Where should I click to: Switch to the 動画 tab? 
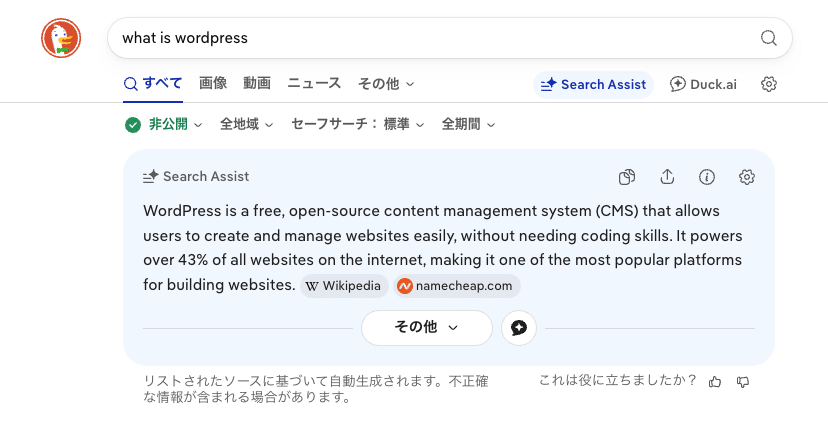(257, 83)
